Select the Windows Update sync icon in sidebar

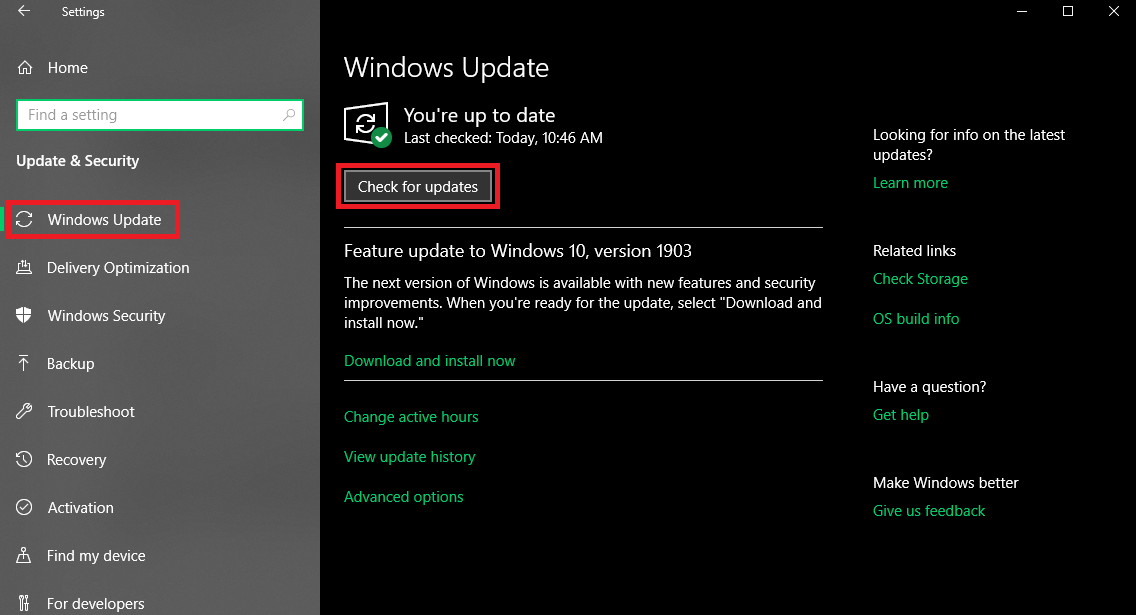[x=25, y=219]
